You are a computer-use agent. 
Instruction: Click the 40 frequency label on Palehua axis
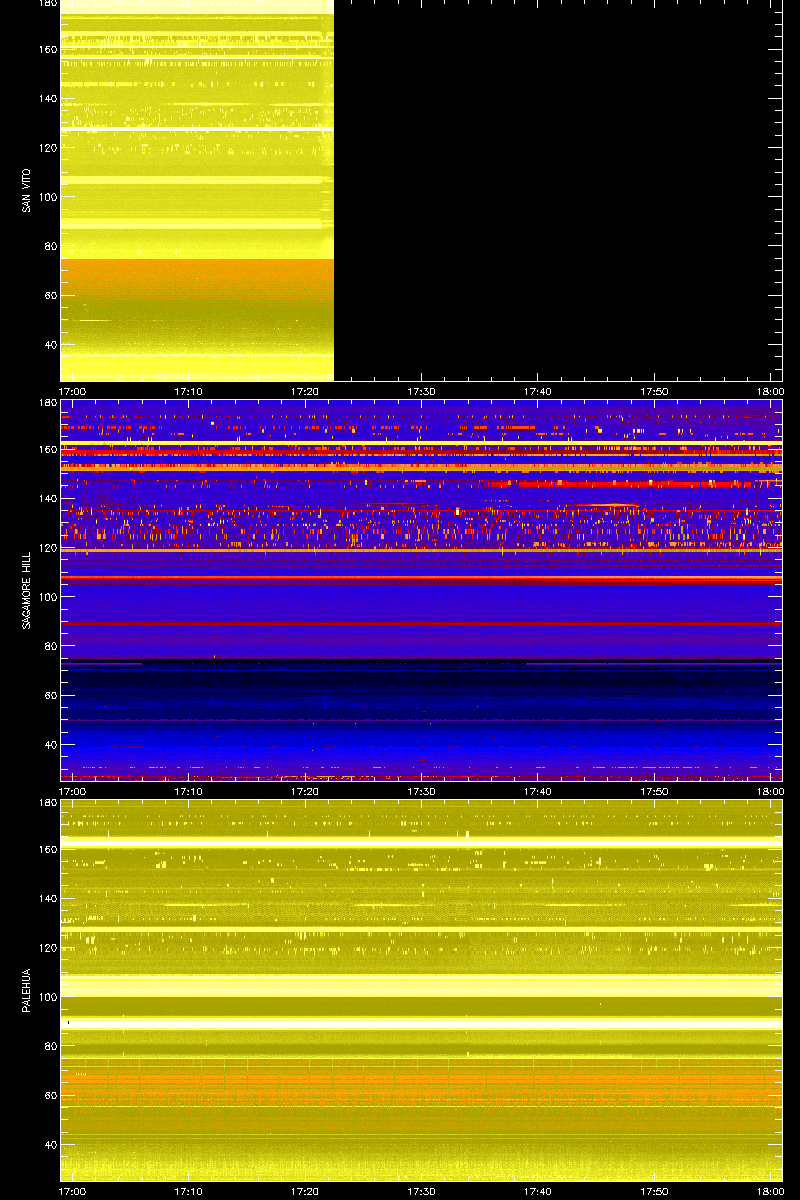(51, 1145)
